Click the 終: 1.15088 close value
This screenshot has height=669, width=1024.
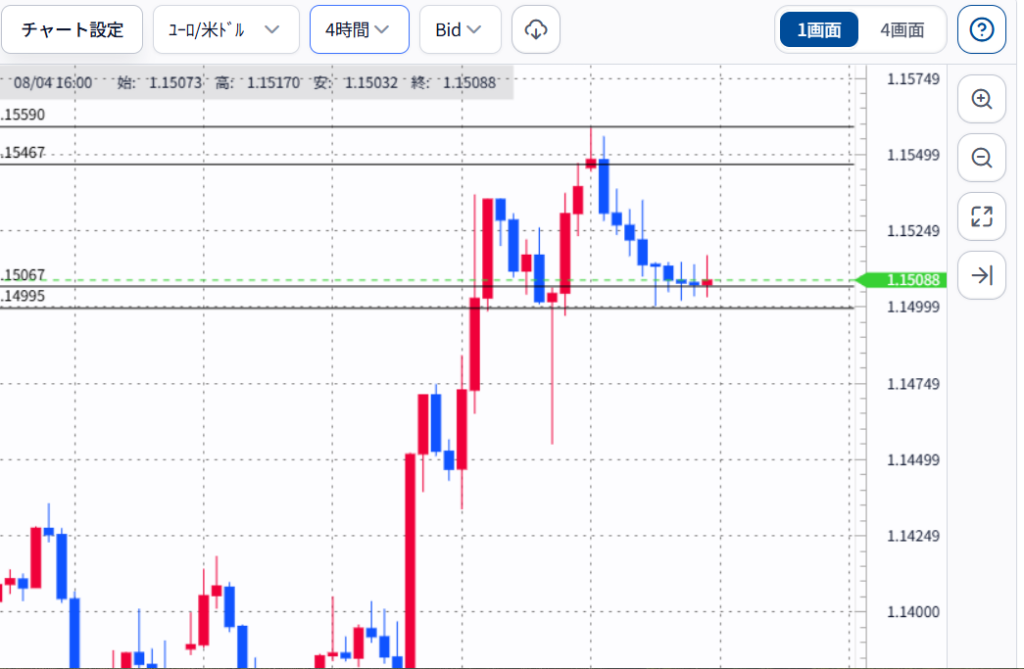(x=453, y=83)
